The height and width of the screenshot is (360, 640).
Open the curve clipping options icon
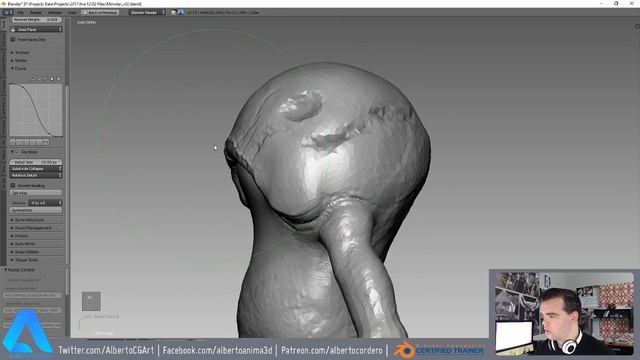52,78
